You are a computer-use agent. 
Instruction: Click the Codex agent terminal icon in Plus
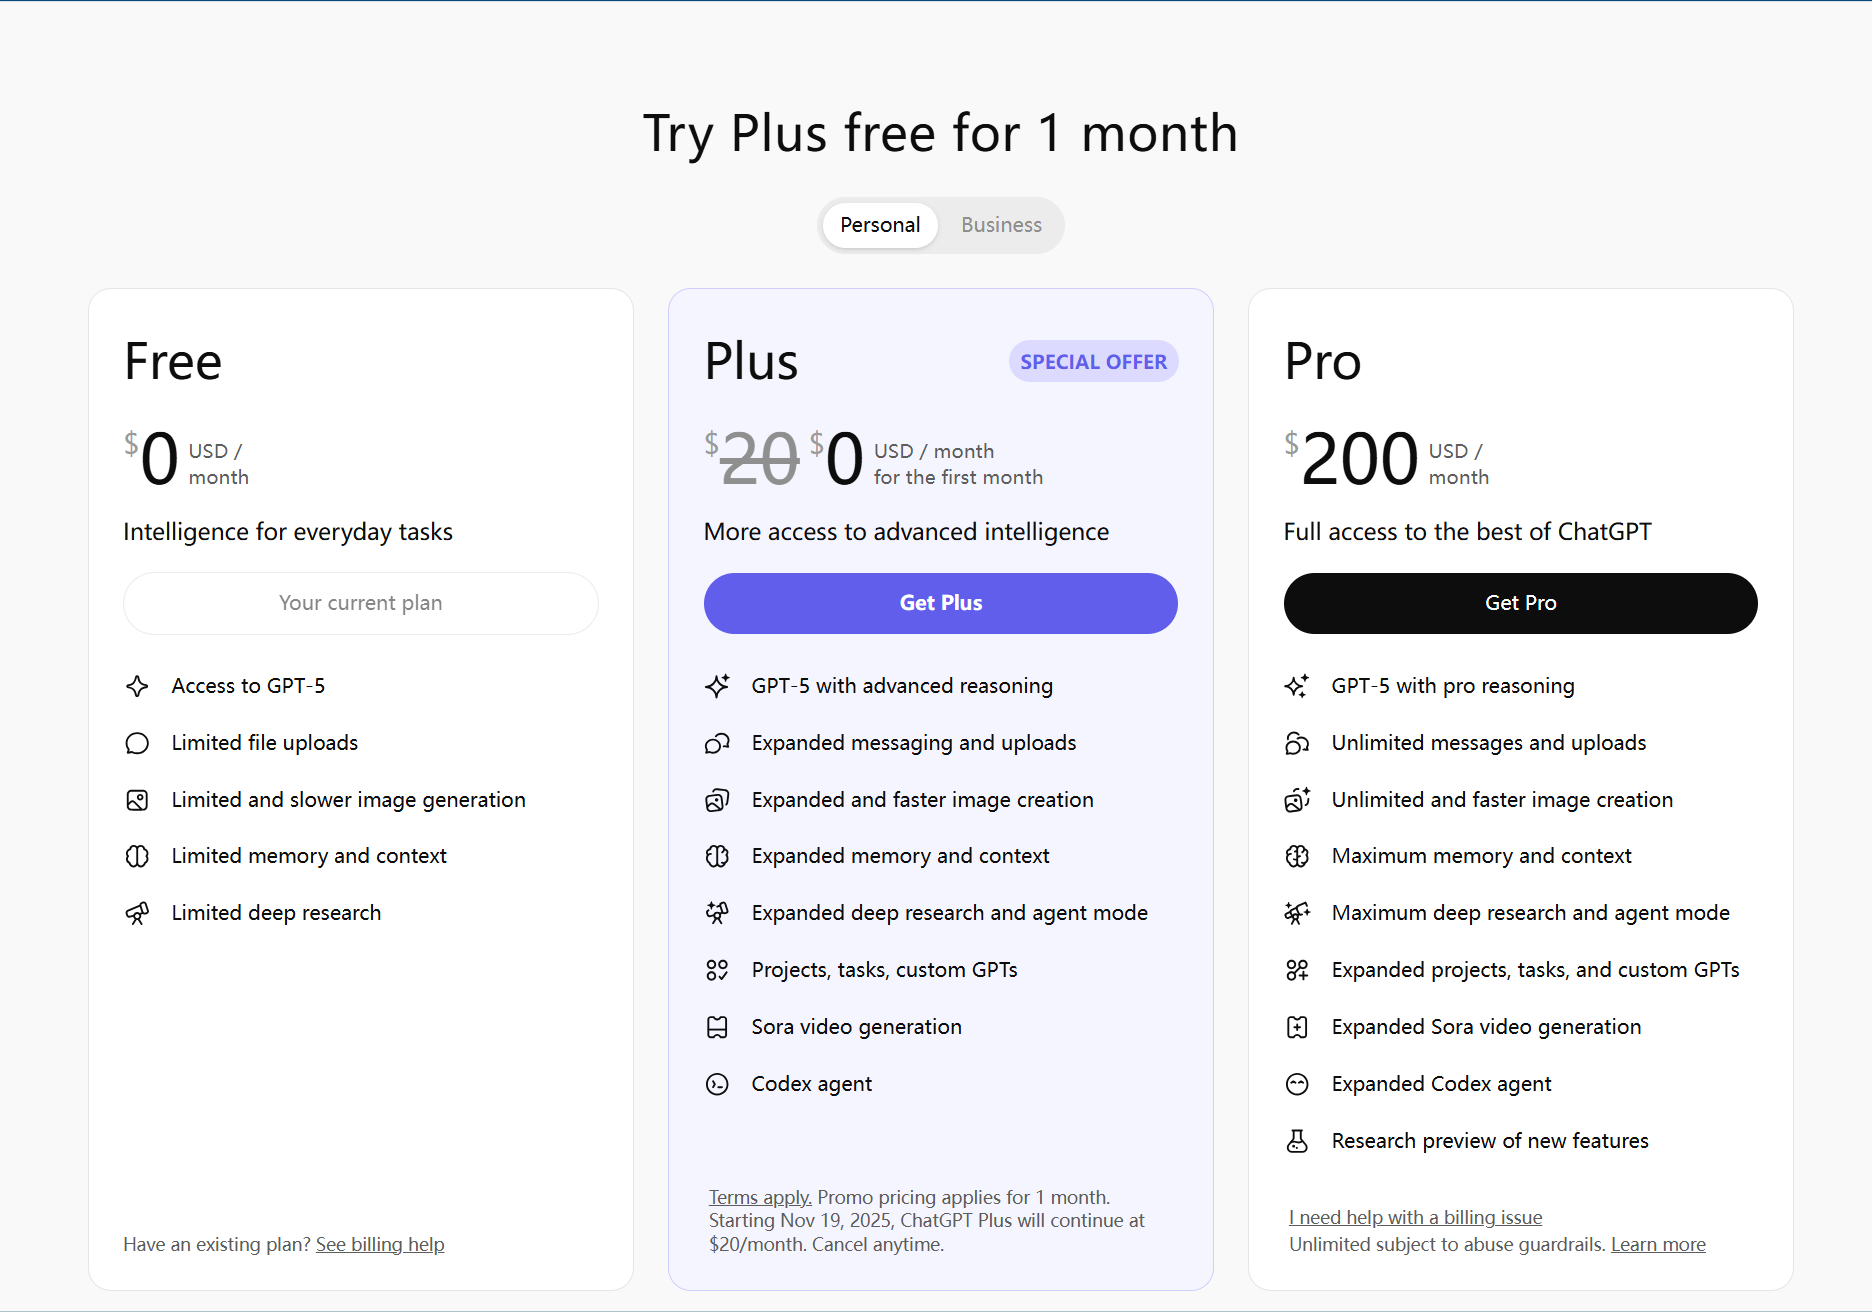717,1084
